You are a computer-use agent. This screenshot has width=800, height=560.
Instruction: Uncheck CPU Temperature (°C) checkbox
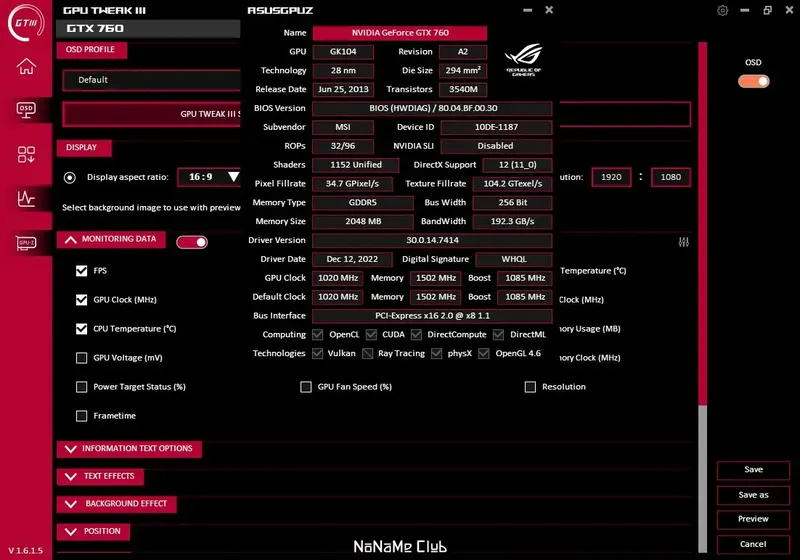click(x=82, y=328)
